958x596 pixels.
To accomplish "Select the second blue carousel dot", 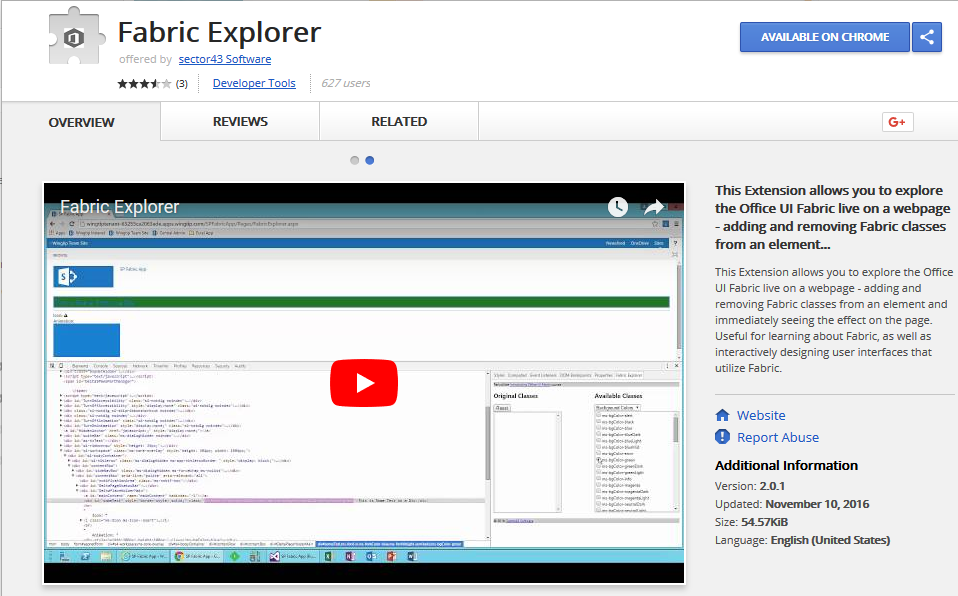I will 370,160.
